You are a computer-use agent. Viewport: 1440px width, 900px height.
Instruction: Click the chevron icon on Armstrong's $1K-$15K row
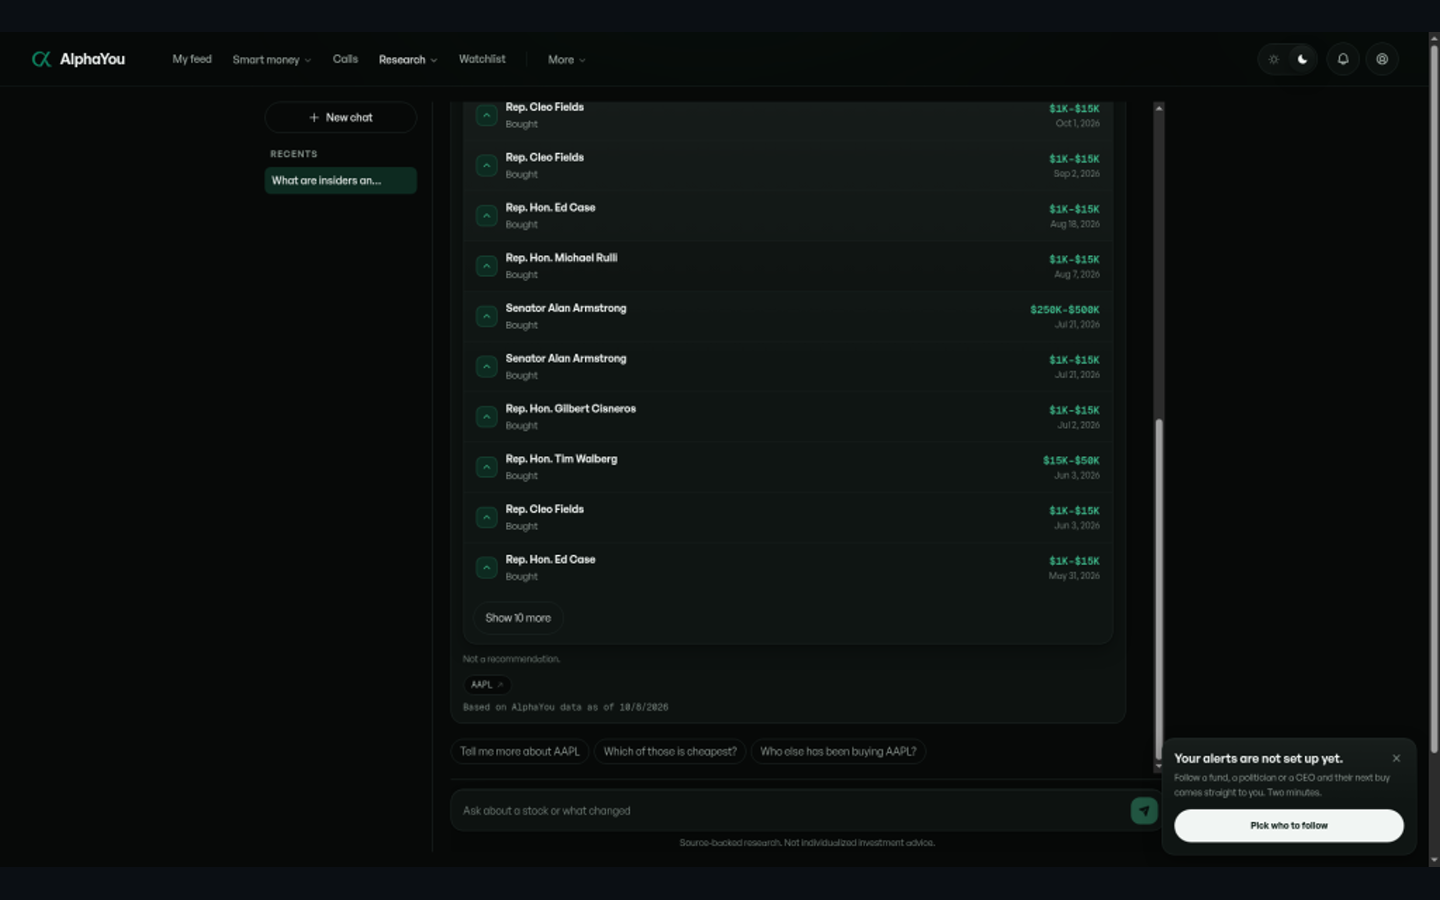(x=486, y=366)
